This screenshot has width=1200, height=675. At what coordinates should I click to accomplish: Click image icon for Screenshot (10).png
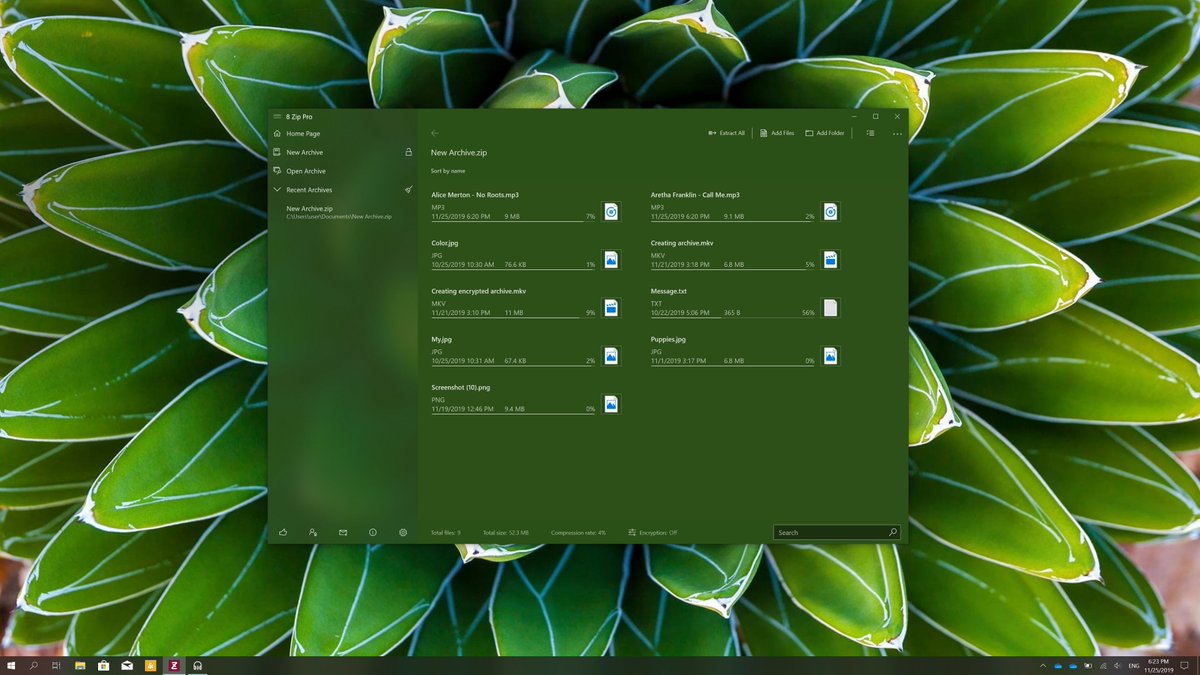click(611, 403)
